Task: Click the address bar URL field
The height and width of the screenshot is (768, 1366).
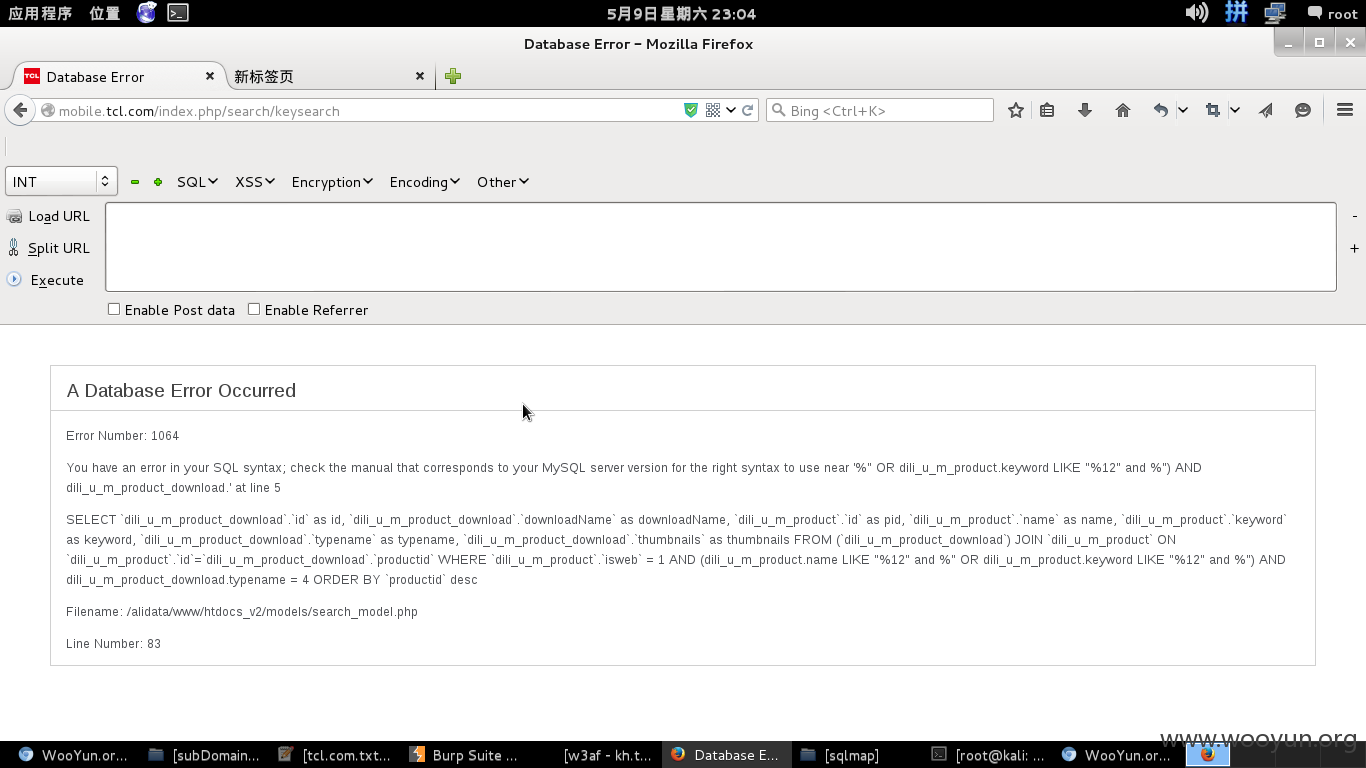Action: point(368,110)
